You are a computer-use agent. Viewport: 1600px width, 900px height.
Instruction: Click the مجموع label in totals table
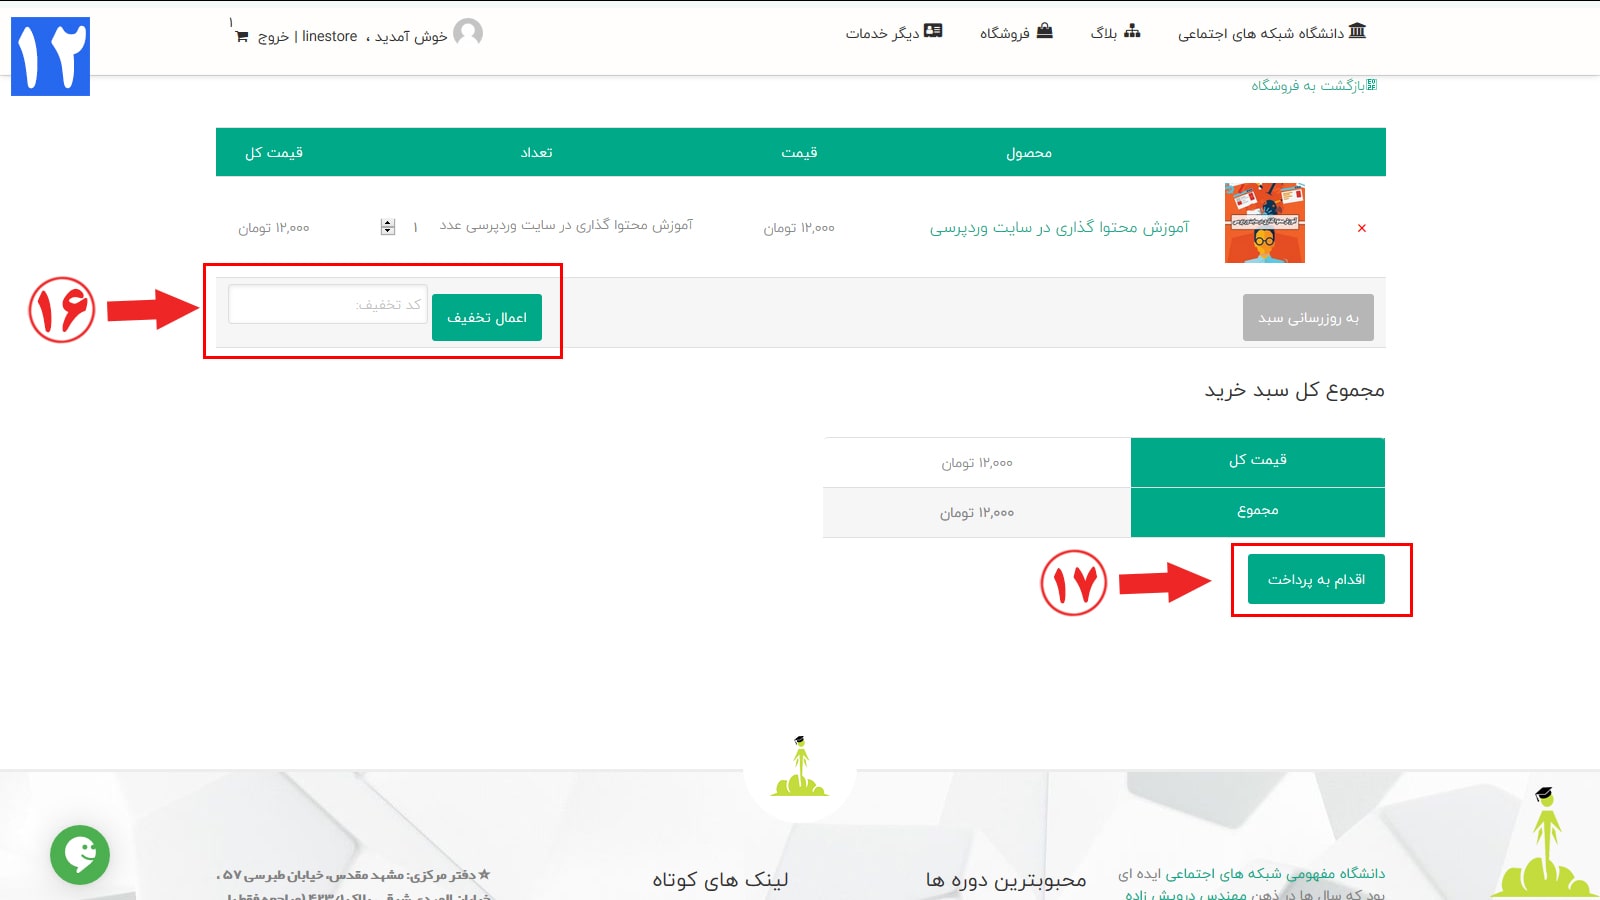[1258, 510]
